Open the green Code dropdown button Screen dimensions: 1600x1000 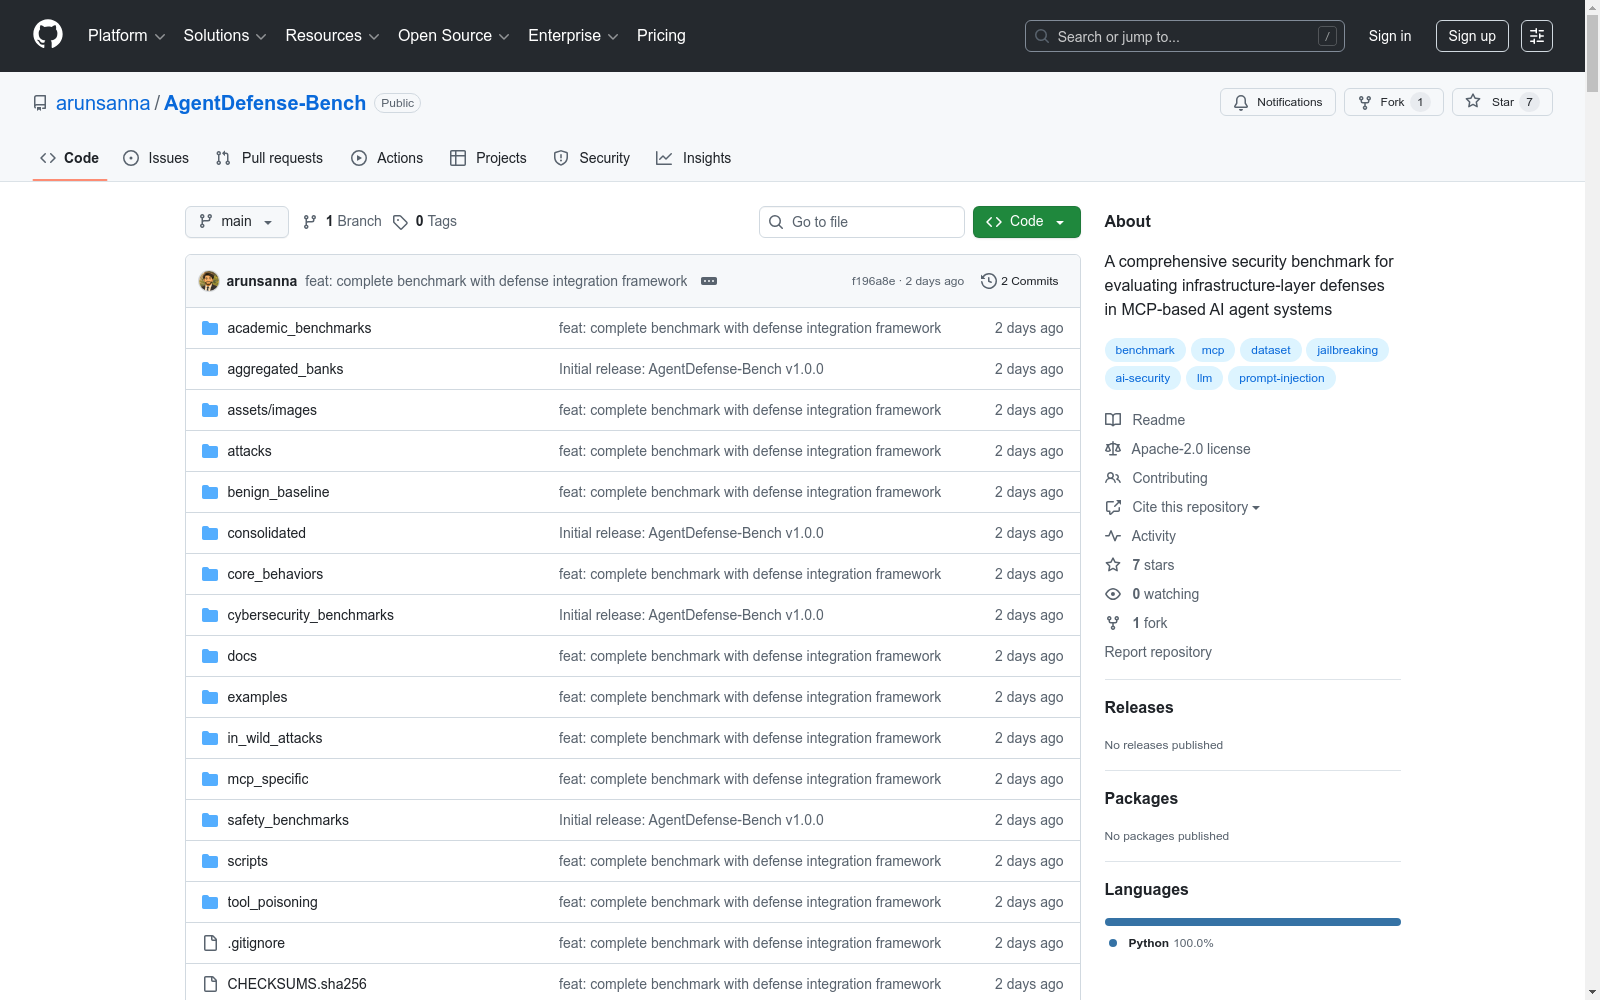1027,222
